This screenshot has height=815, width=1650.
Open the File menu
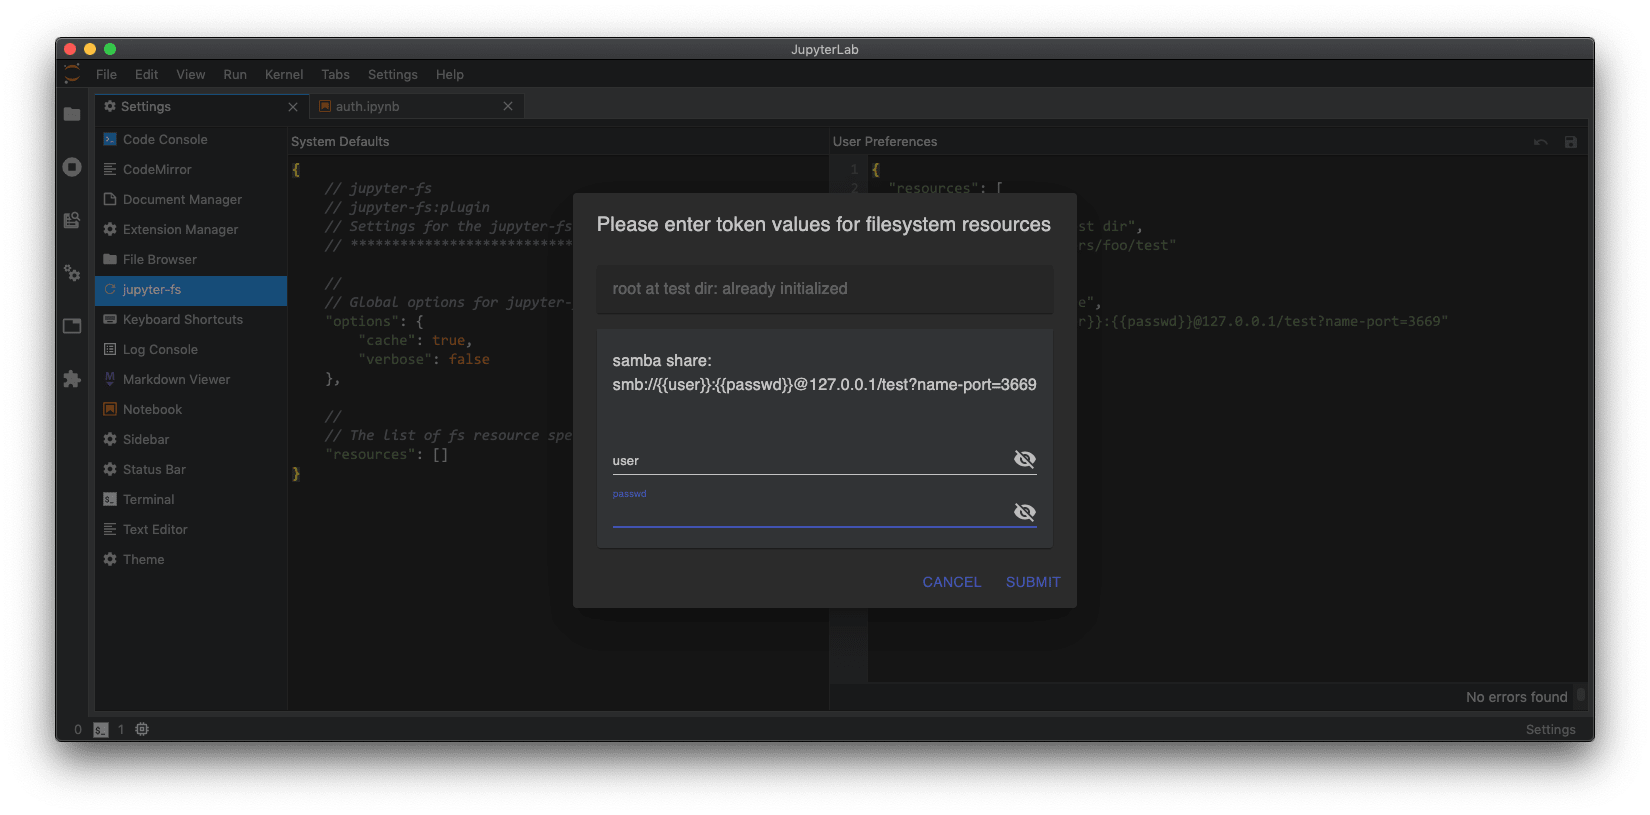click(x=106, y=74)
